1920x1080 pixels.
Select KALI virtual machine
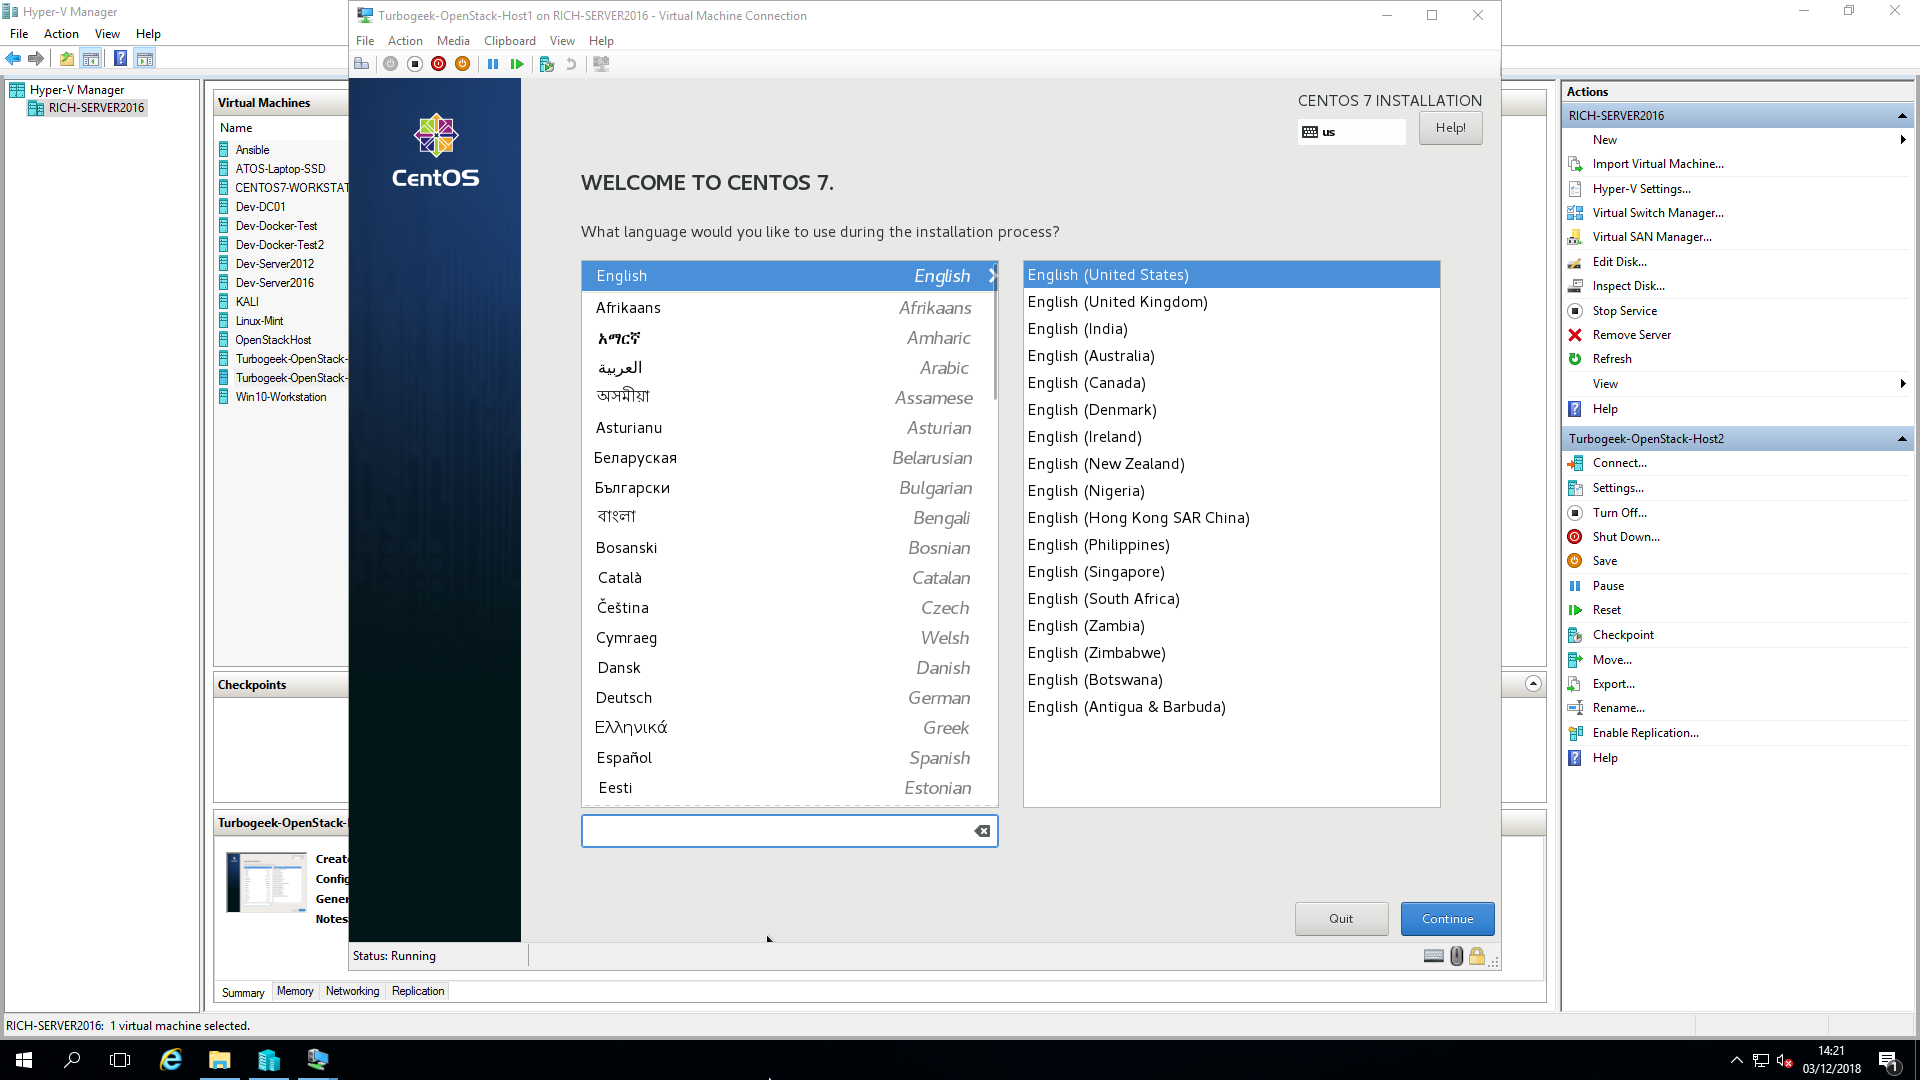pos(247,302)
